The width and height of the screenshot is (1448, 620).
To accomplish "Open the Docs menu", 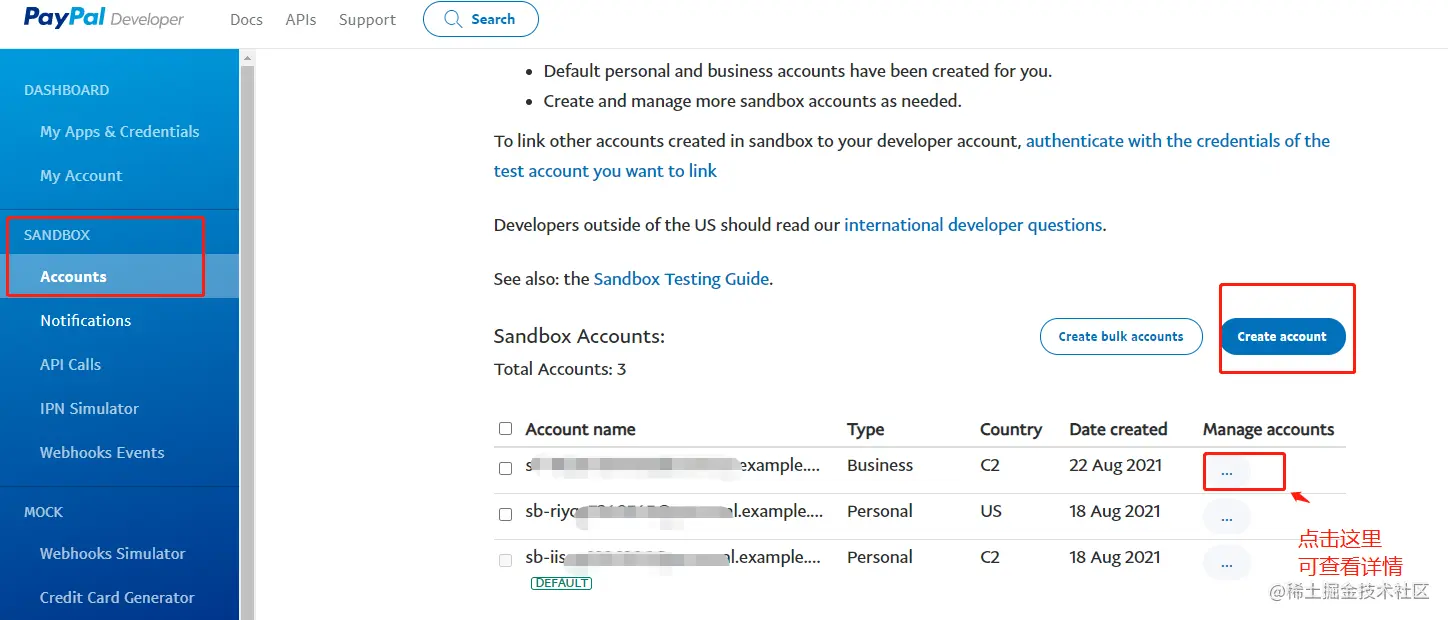I will (246, 19).
